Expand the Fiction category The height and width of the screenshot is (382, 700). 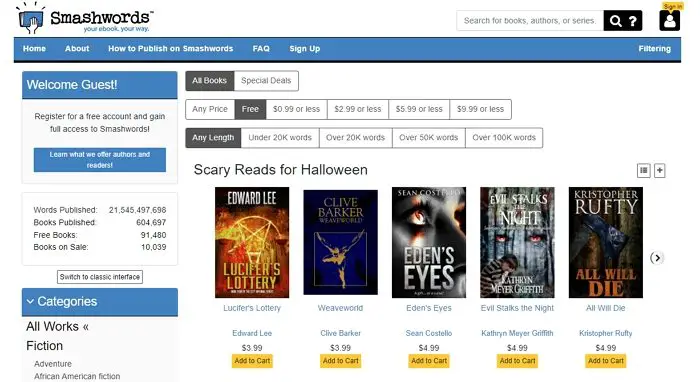44,346
